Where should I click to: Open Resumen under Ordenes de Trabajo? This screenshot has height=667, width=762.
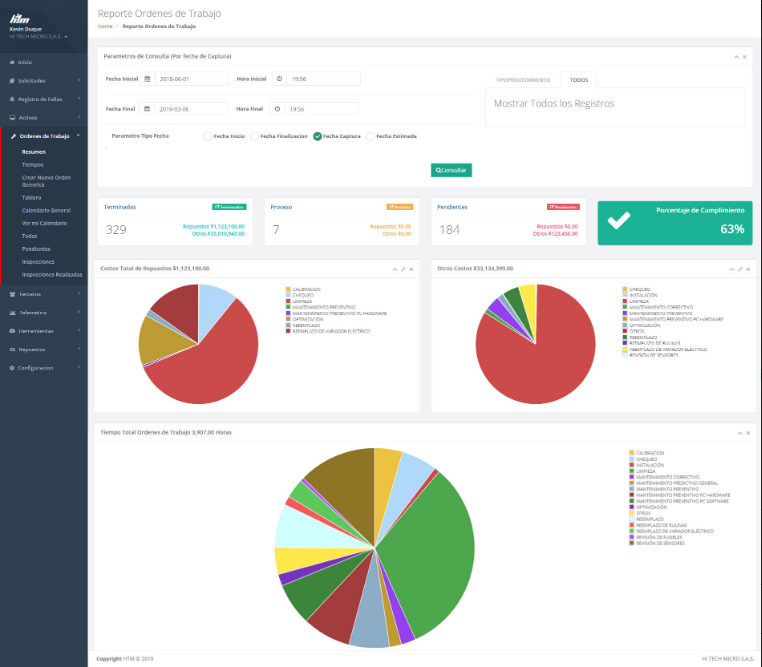(34, 152)
